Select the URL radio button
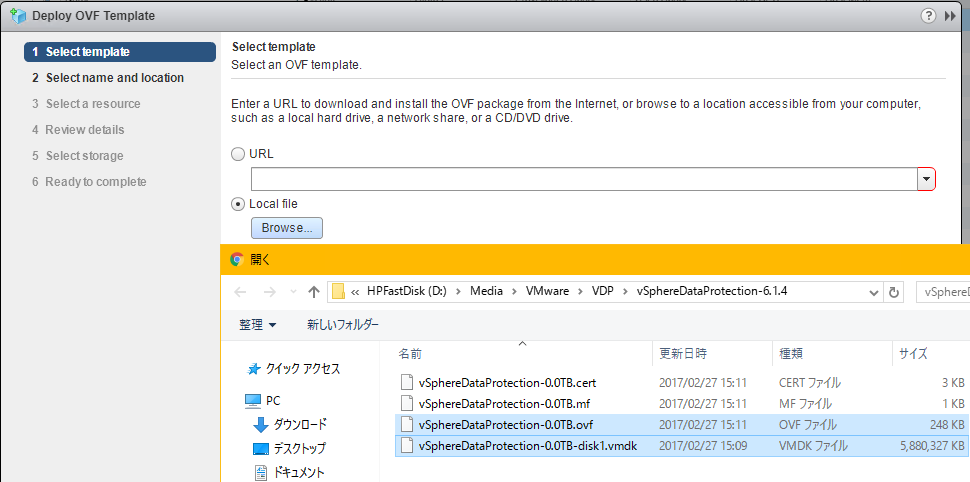Image resolution: width=970 pixels, height=482 pixels. tap(238, 155)
